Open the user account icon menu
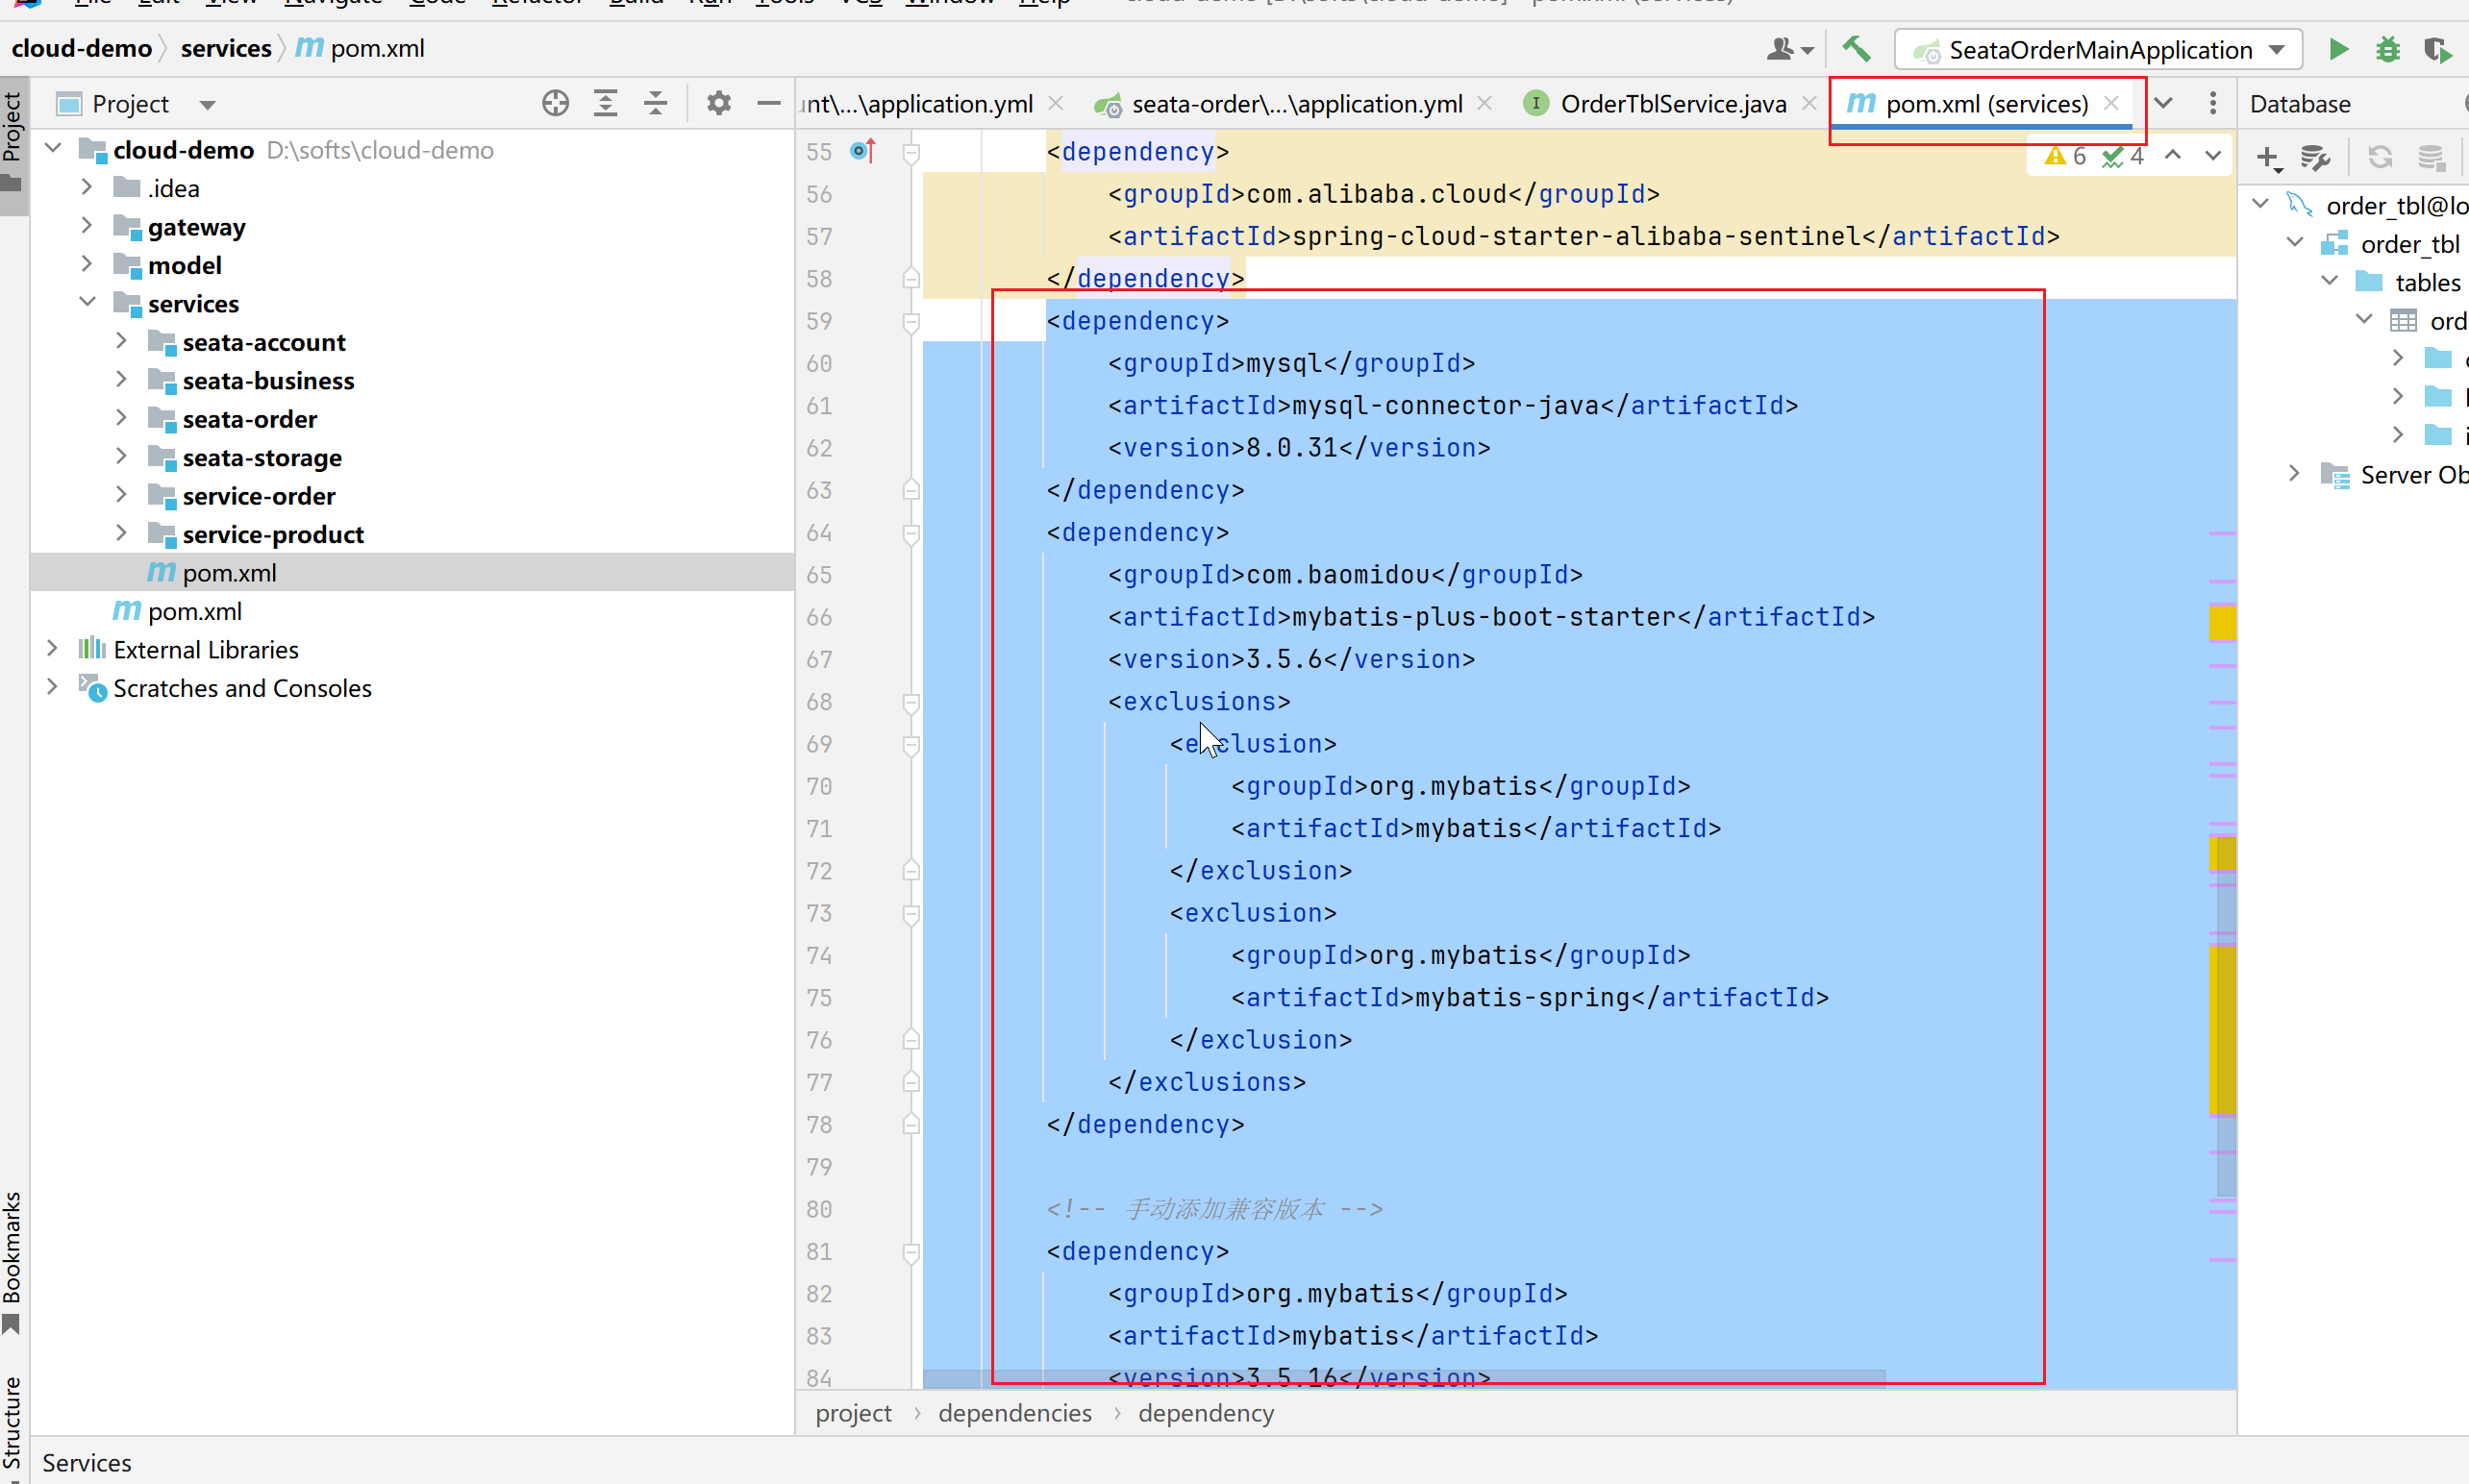 (1789, 49)
